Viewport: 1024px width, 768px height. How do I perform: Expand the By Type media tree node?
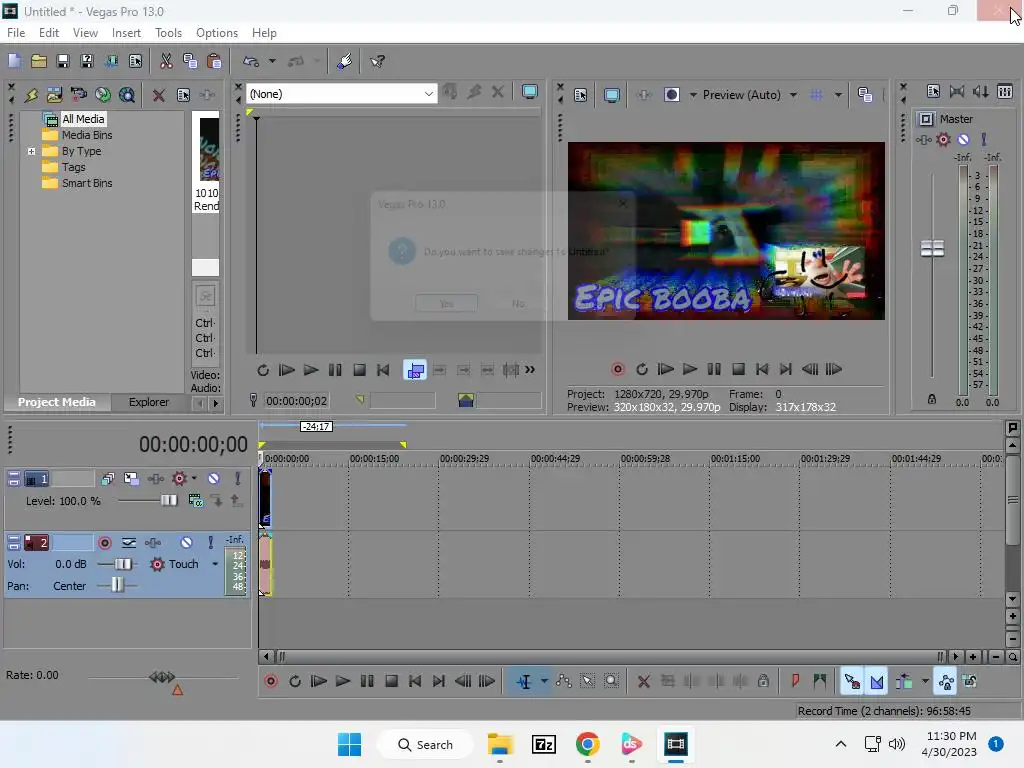[x=31, y=152]
